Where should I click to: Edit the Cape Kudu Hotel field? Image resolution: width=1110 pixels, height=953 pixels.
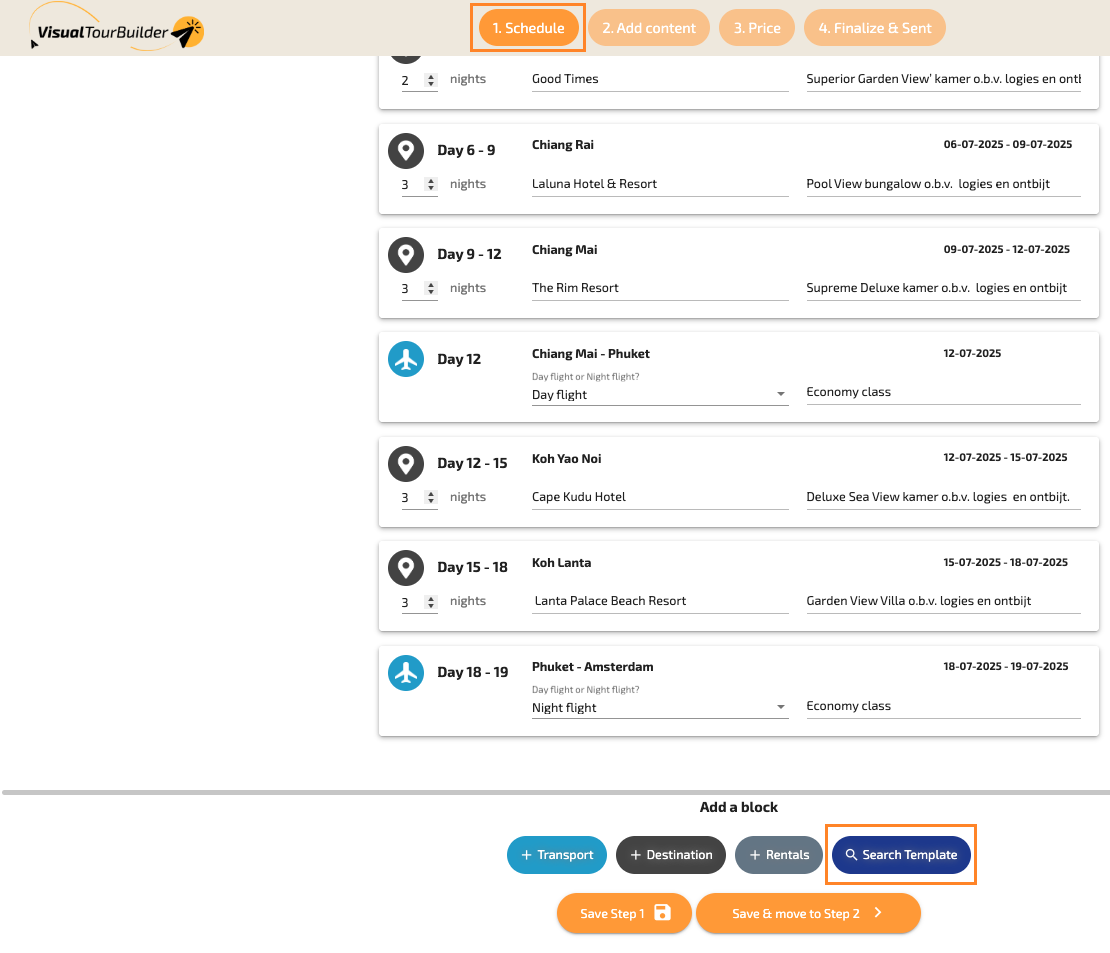point(660,497)
